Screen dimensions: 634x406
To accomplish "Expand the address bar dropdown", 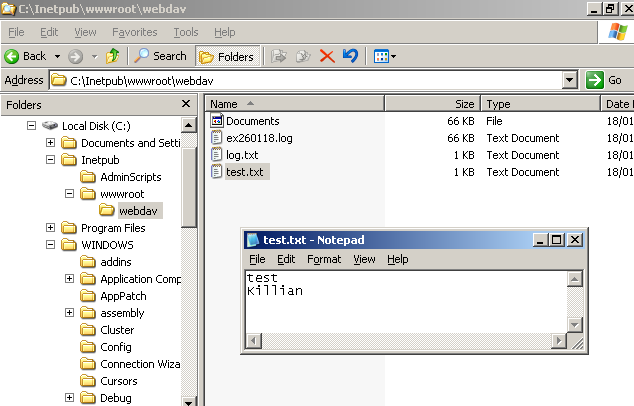I will 569,80.
